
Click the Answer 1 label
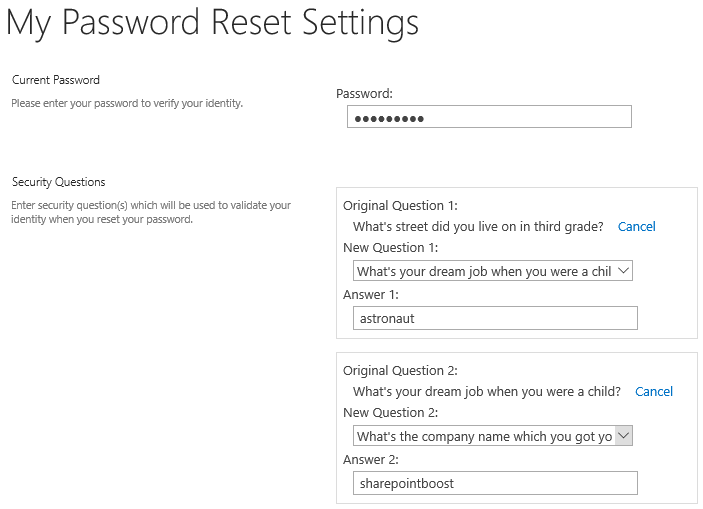(370, 295)
